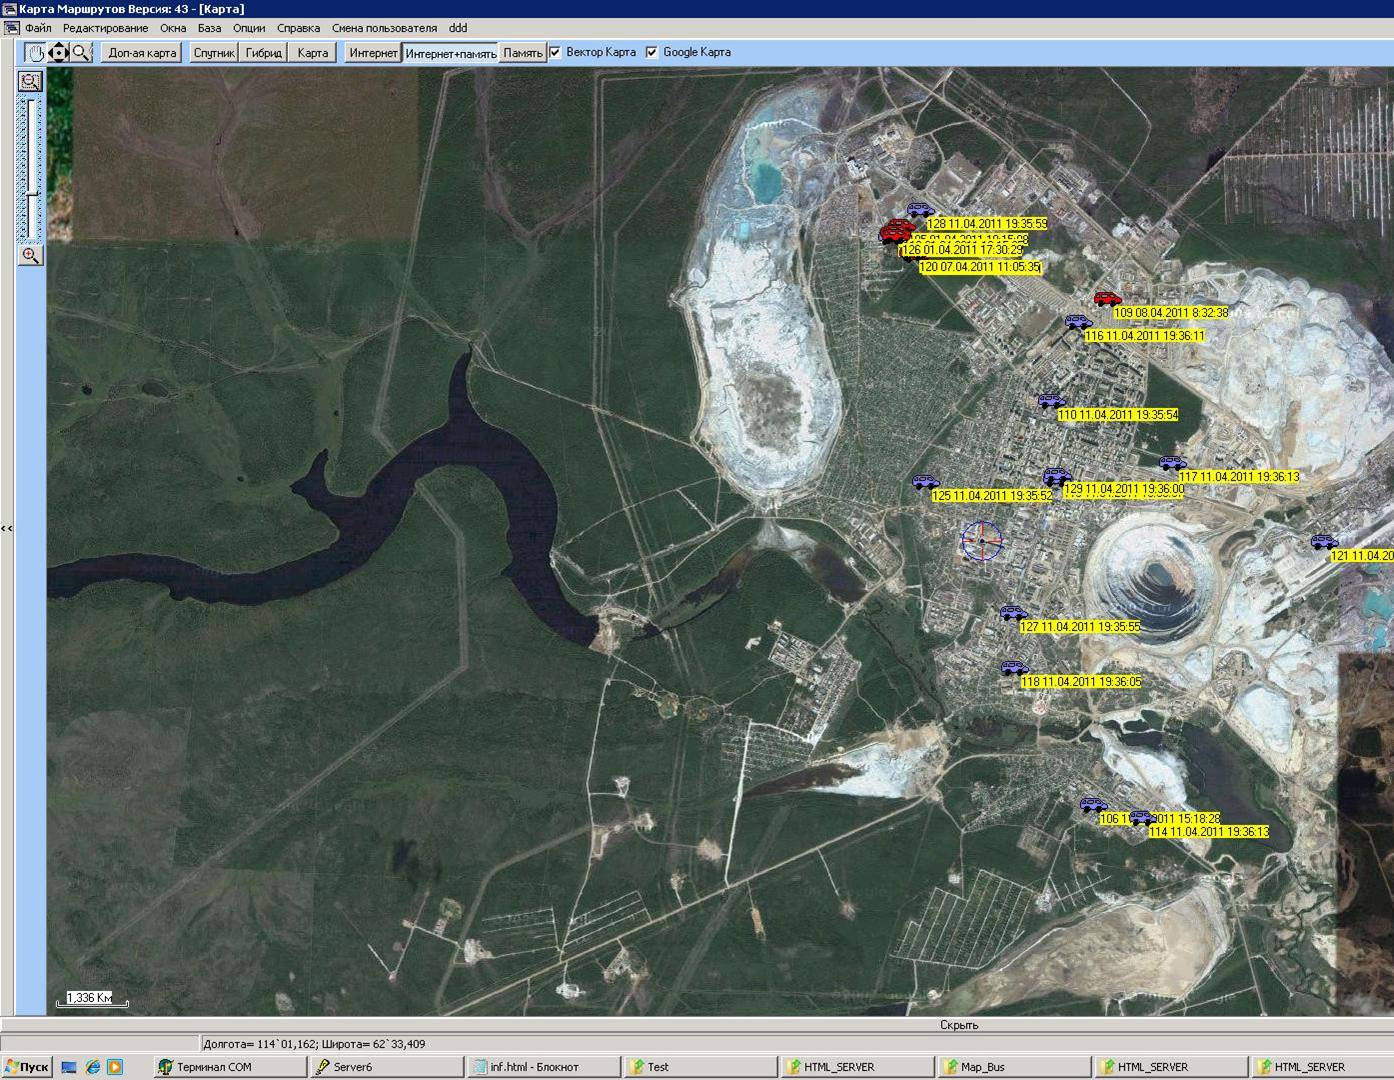Select blue vehicle marker 125
Image resolution: width=1394 pixels, height=1080 pixels.
coord(925,482)
